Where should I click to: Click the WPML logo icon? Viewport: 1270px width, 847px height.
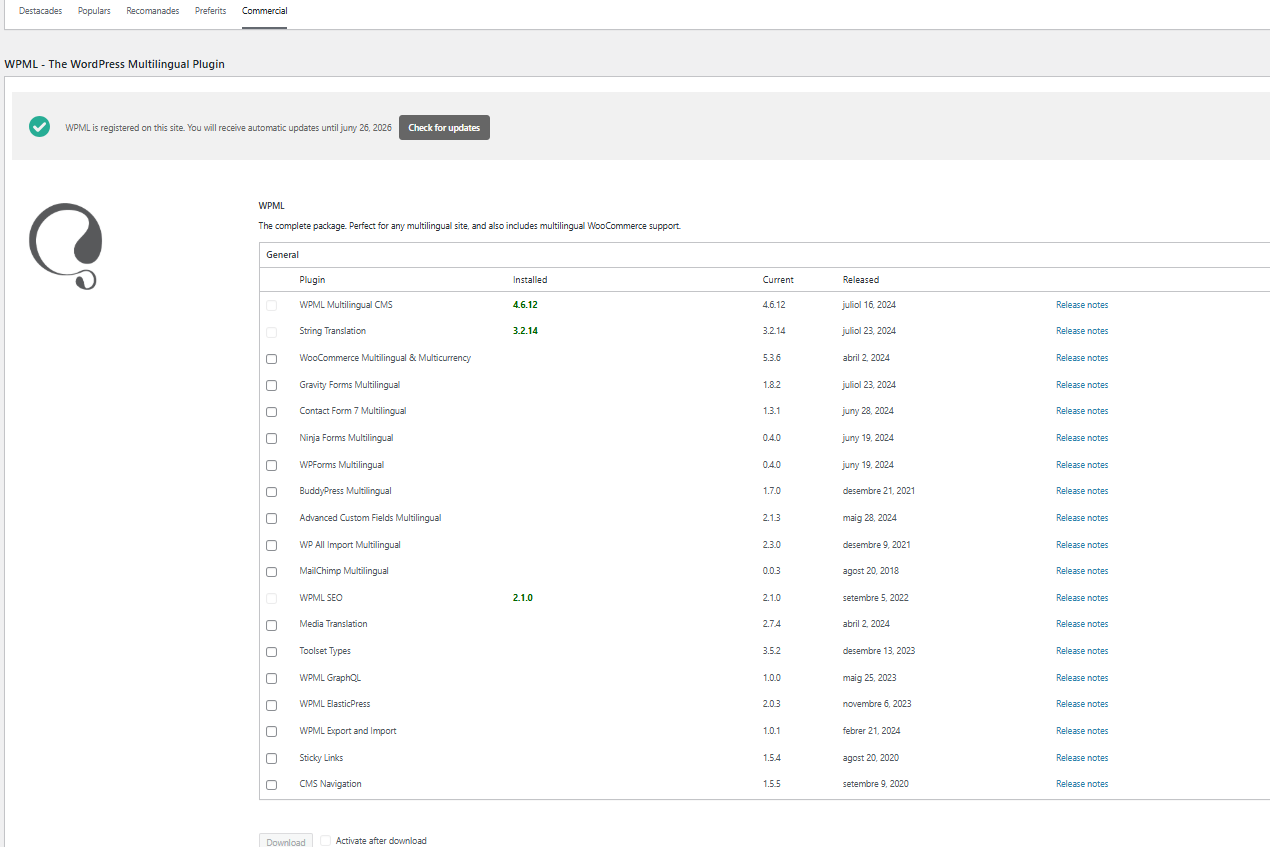(66, 246)
